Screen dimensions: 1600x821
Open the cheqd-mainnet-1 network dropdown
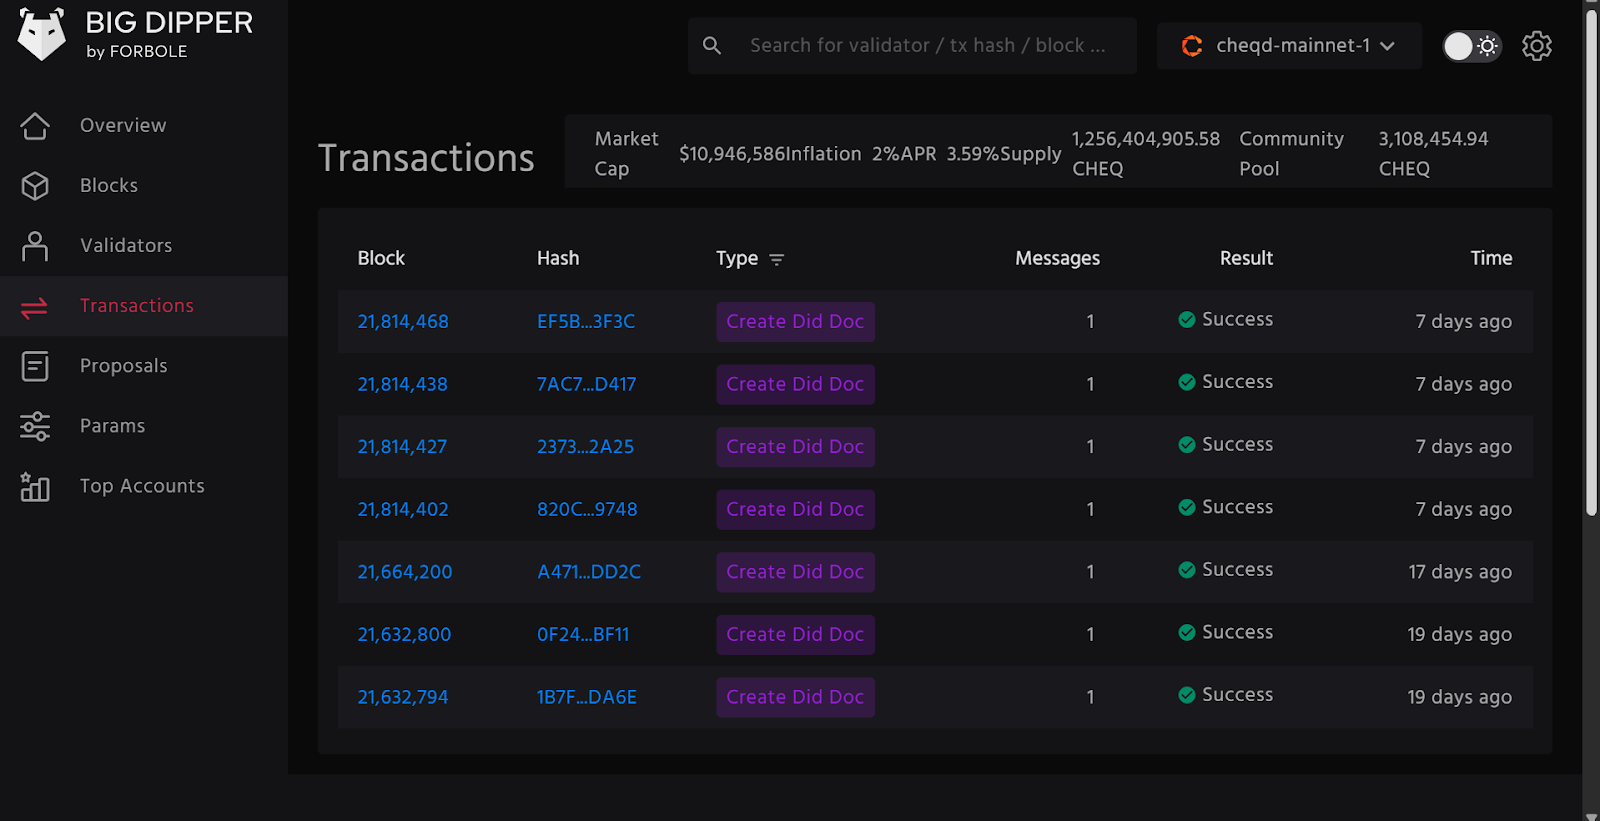point(1289,46)
